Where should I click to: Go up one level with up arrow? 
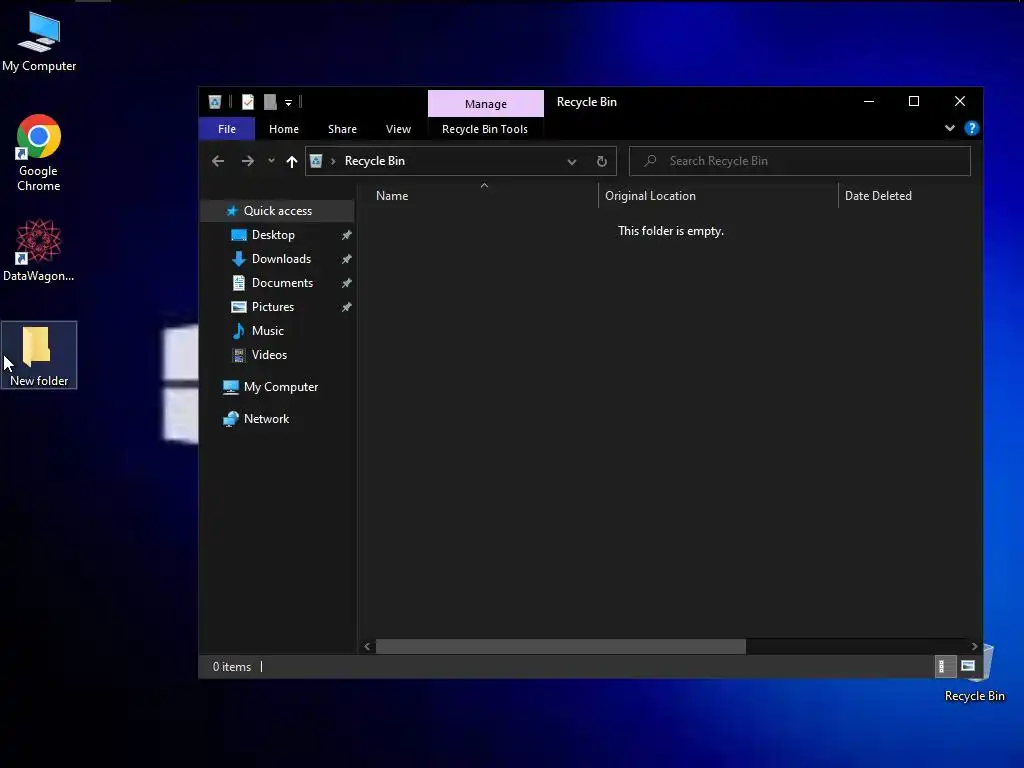tap(292, 161)
